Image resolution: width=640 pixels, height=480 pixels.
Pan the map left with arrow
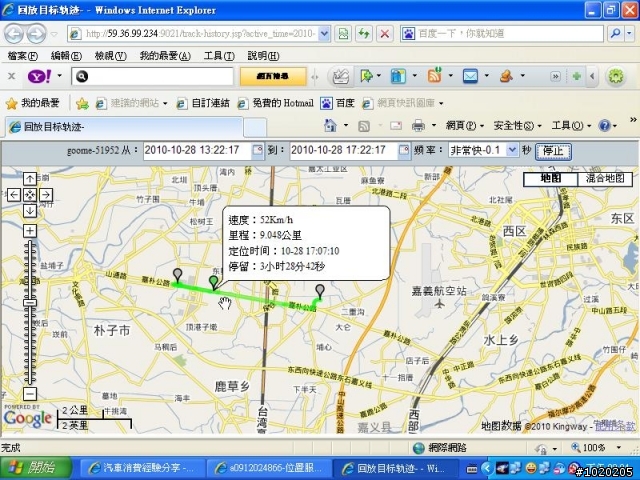pos(14,195)
